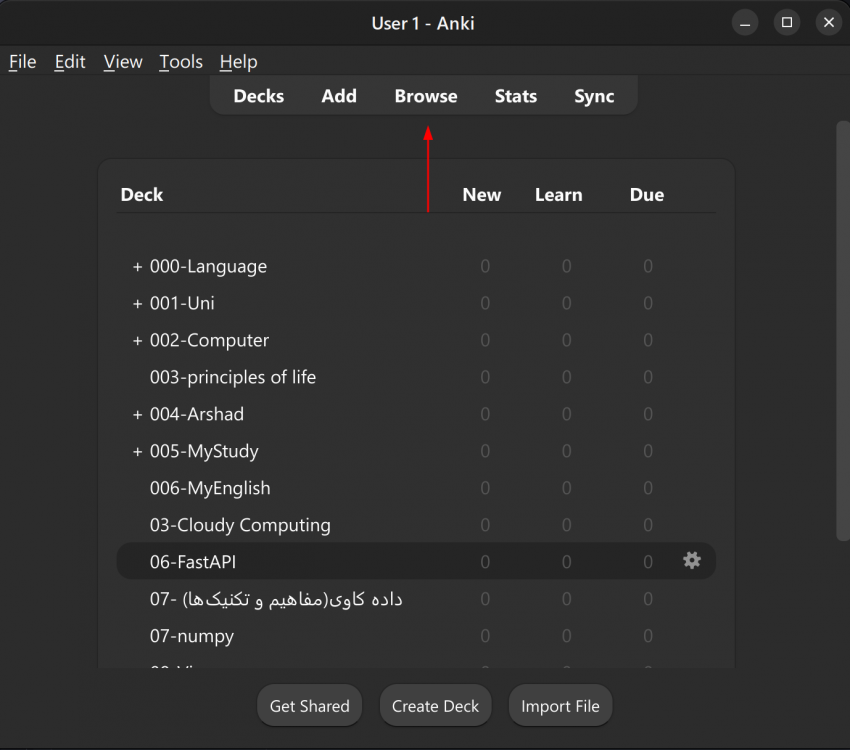The height and width of the screenshot is (750, 850).
Task: Click the Get Shared button
Action: [x=310, y=706]
